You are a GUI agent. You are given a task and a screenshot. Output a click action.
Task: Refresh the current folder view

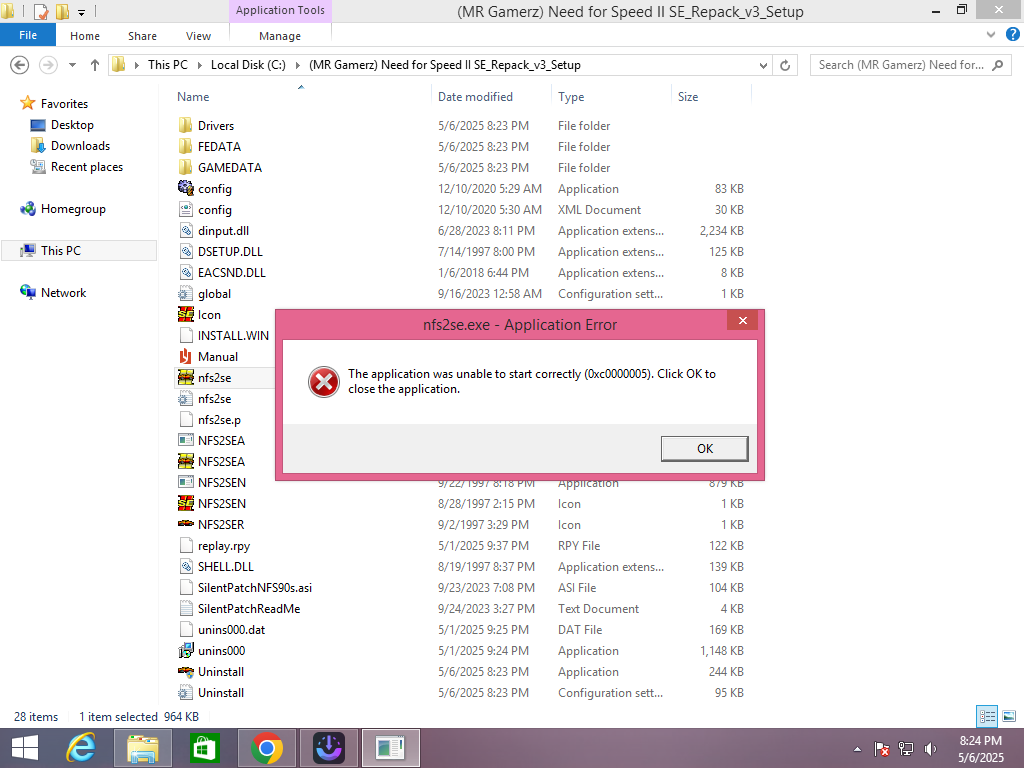[785, 65]
